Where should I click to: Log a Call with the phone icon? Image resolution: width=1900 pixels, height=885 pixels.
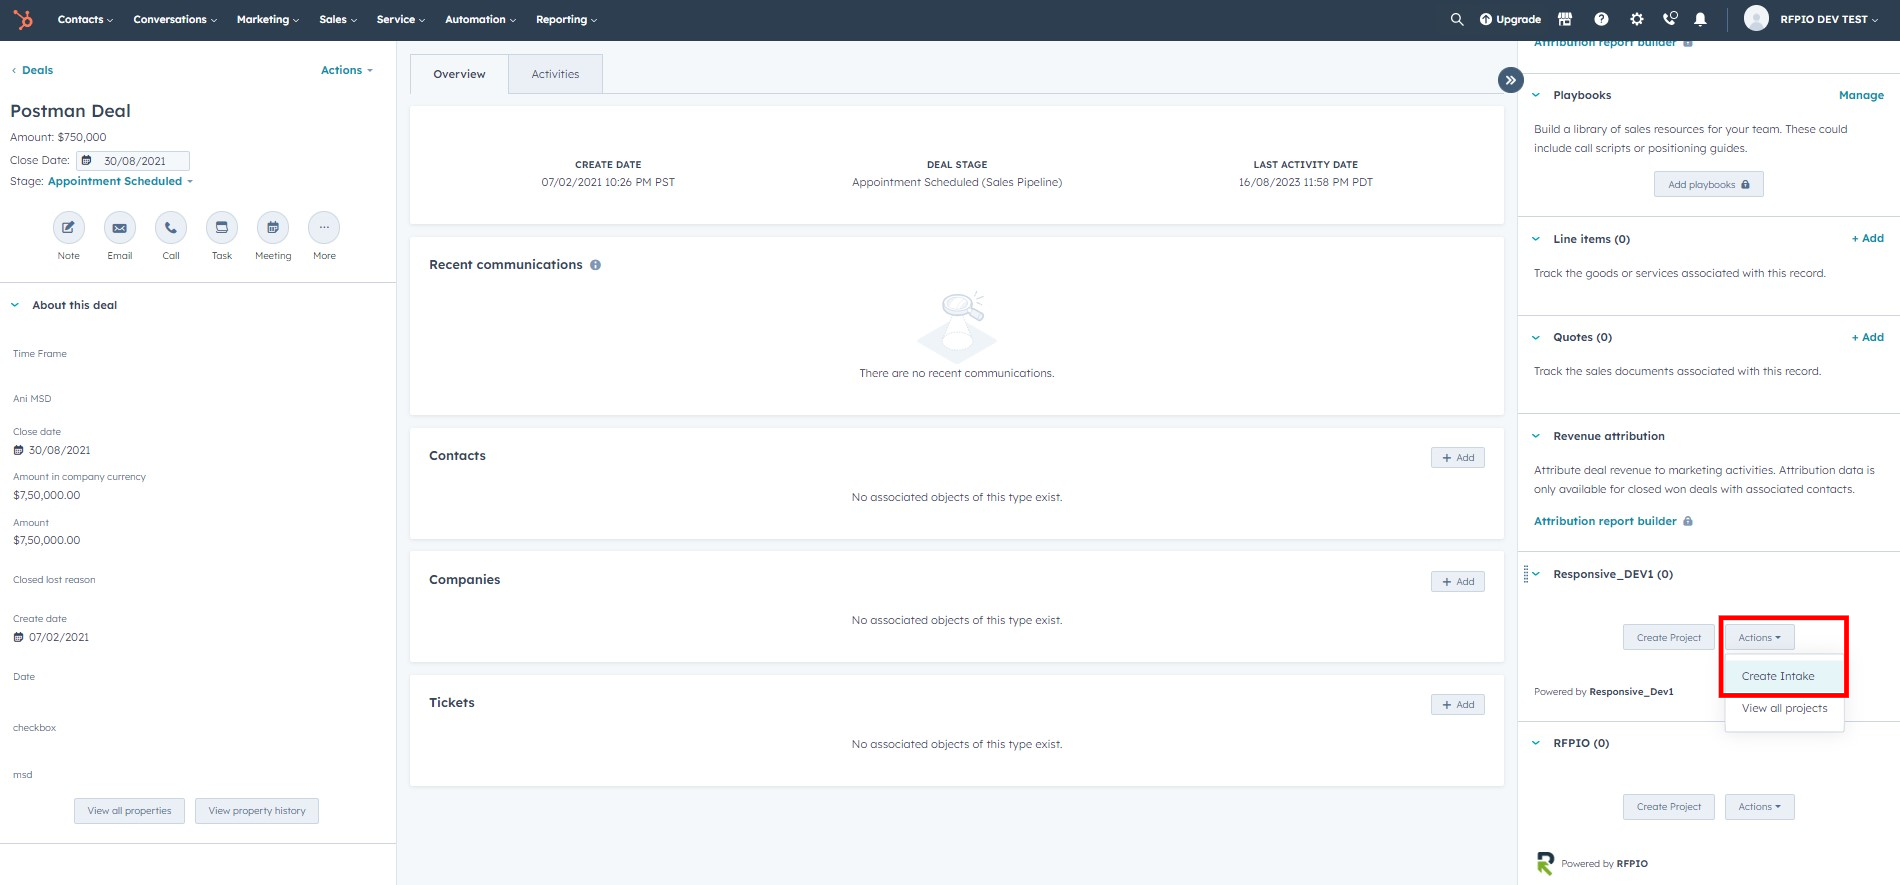tap(171, 228)
